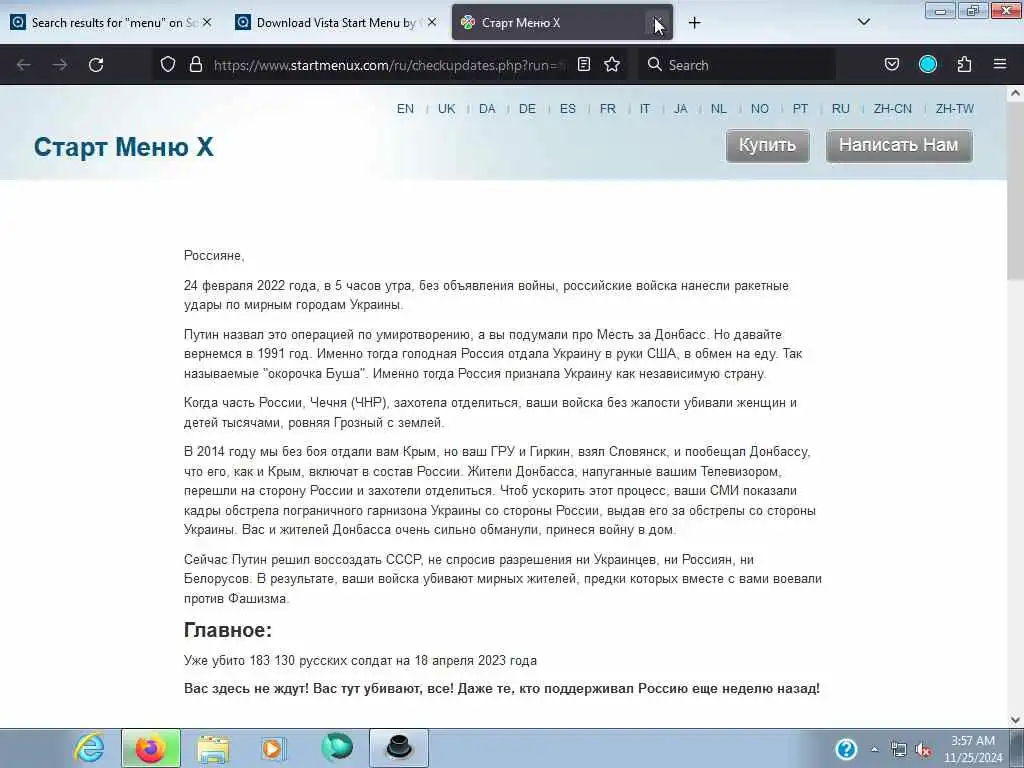Screen dimensions: 1024x768
Task: Switch site language to NO
Action: (760, 109)
